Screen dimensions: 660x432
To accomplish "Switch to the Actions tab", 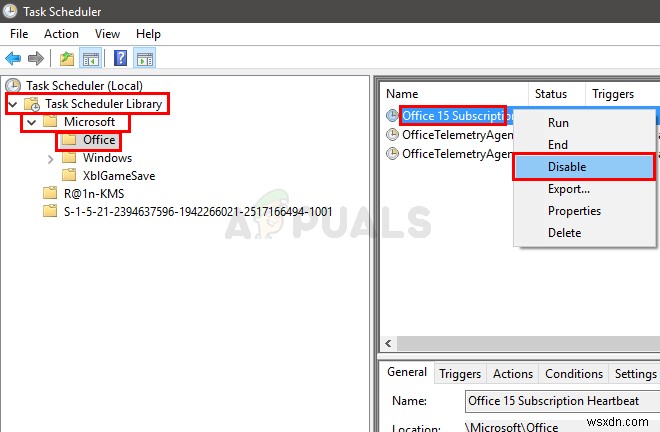I will click(513, 373).
